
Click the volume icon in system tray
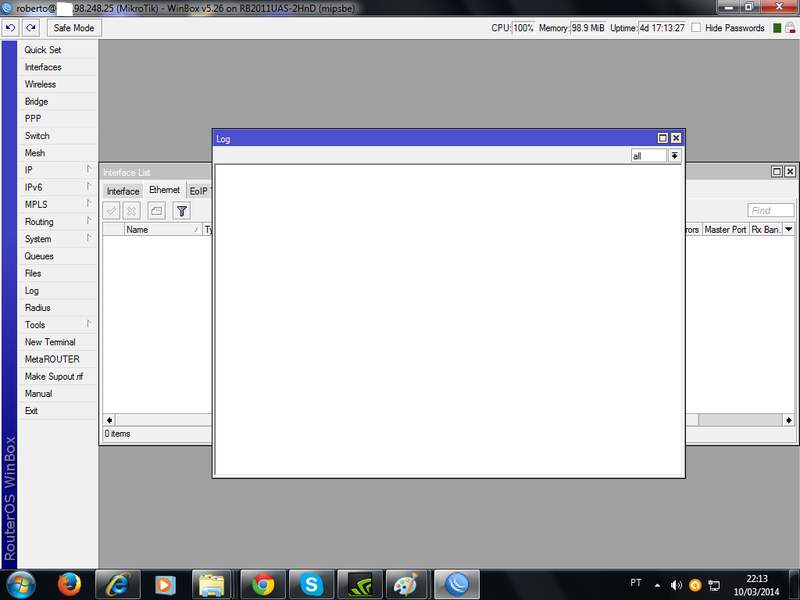pos(676,585)
